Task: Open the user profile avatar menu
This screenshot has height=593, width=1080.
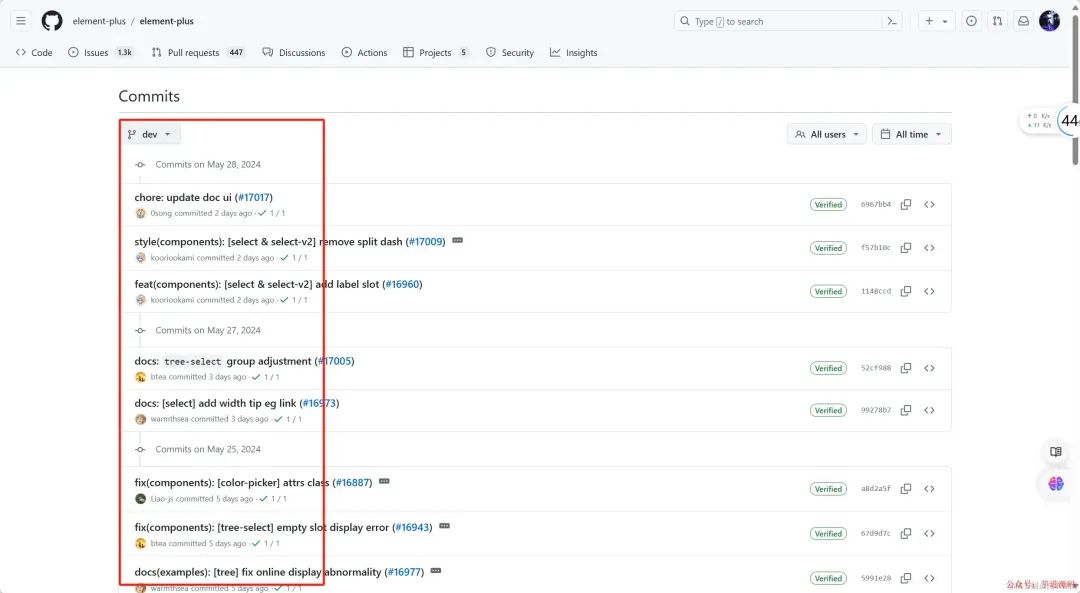Action: 1050,21
